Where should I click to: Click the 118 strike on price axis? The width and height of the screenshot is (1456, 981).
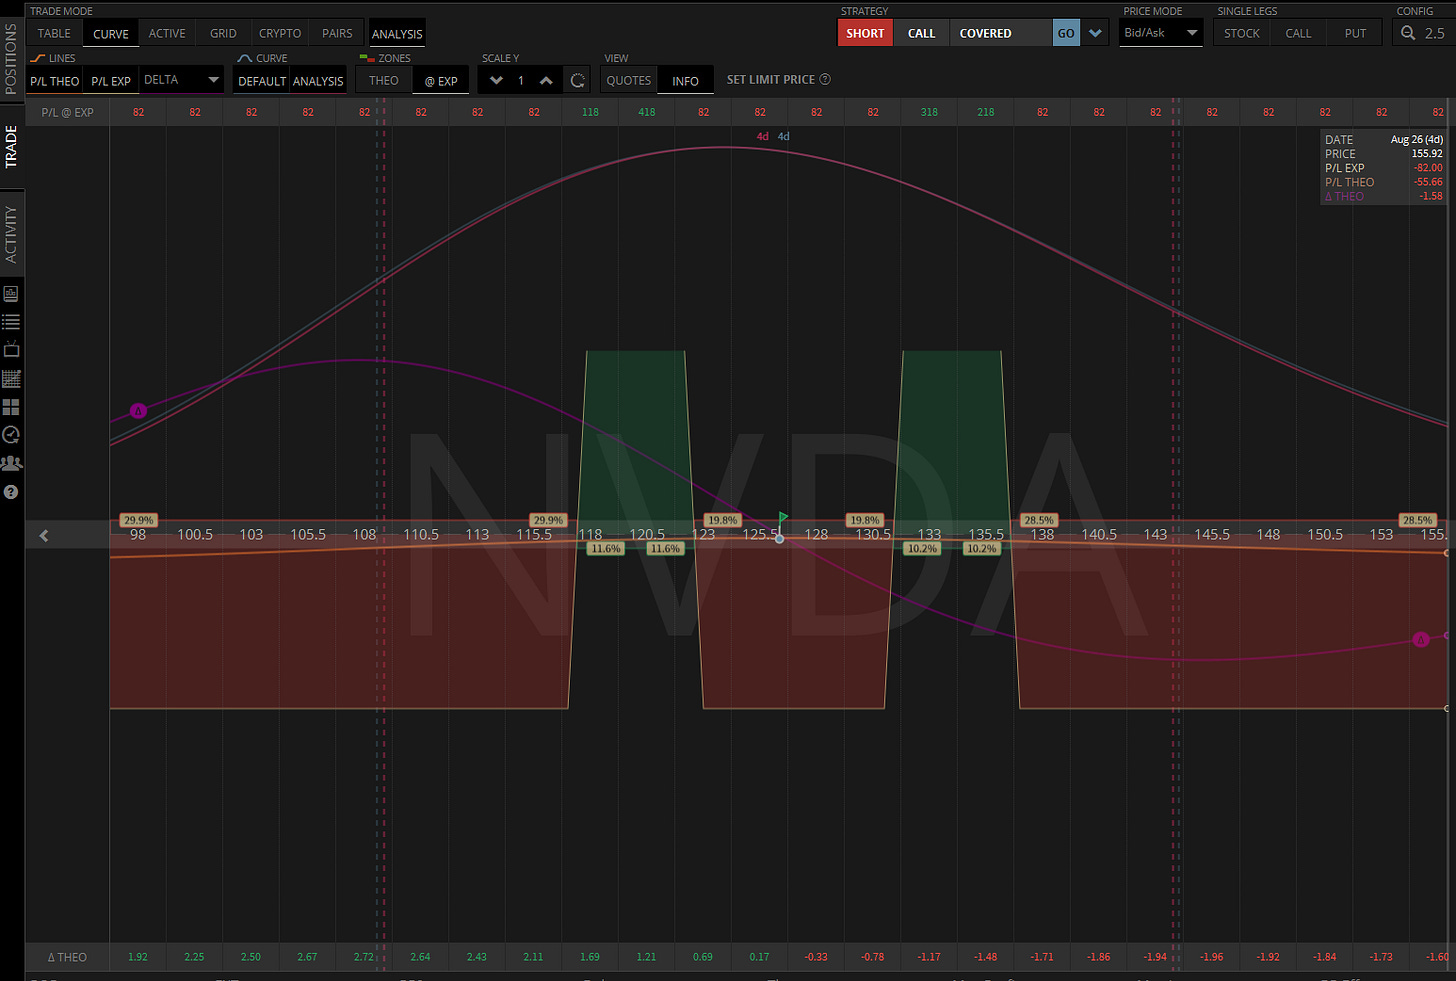(x=590, y=534)
